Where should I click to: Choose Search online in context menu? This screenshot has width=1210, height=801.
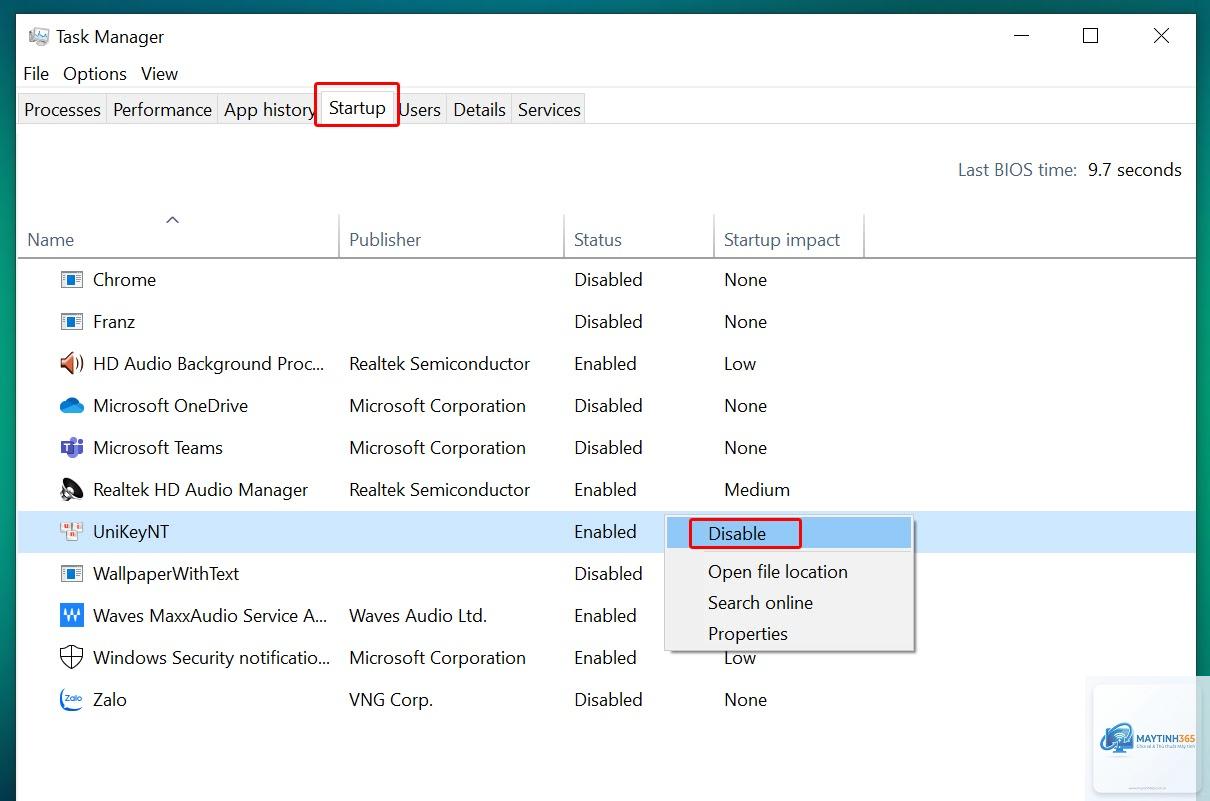[x=790, y=603]
